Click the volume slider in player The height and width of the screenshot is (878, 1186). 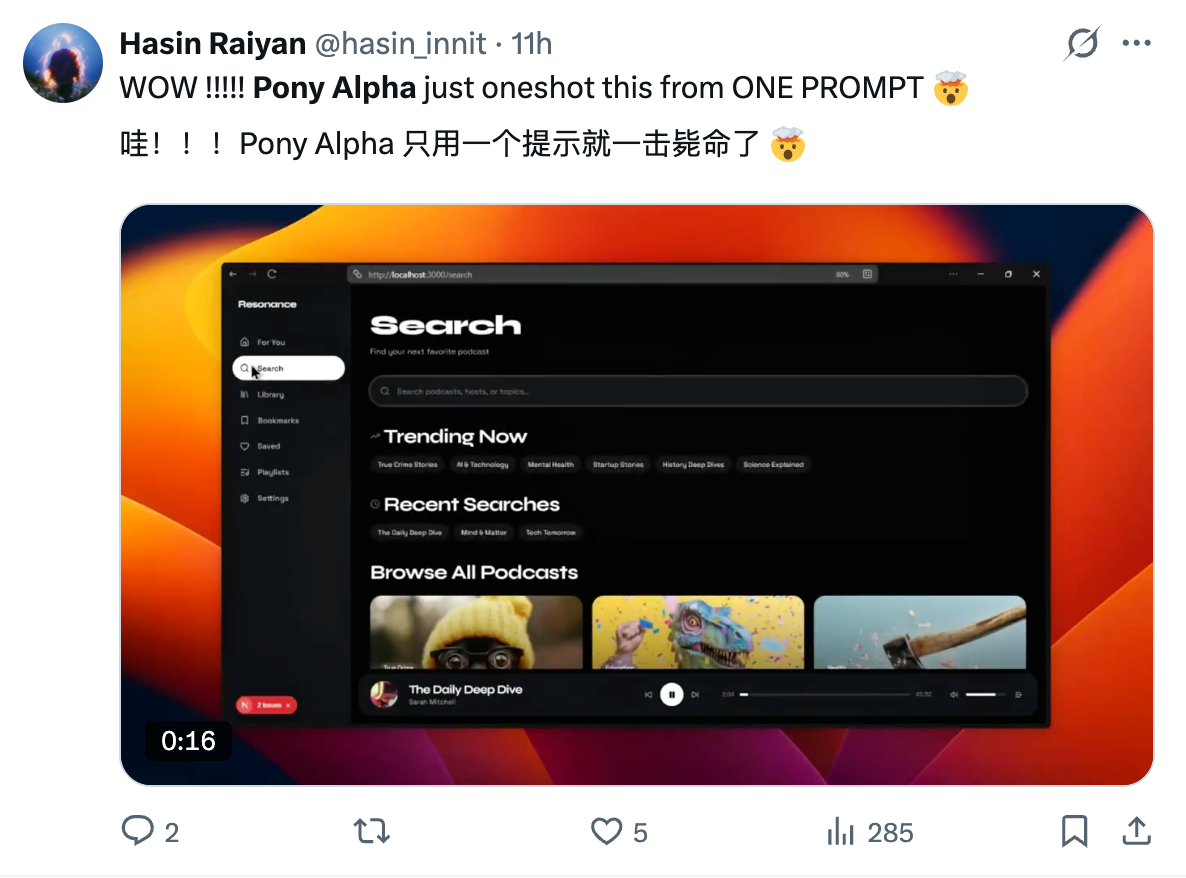coord(985,694)
